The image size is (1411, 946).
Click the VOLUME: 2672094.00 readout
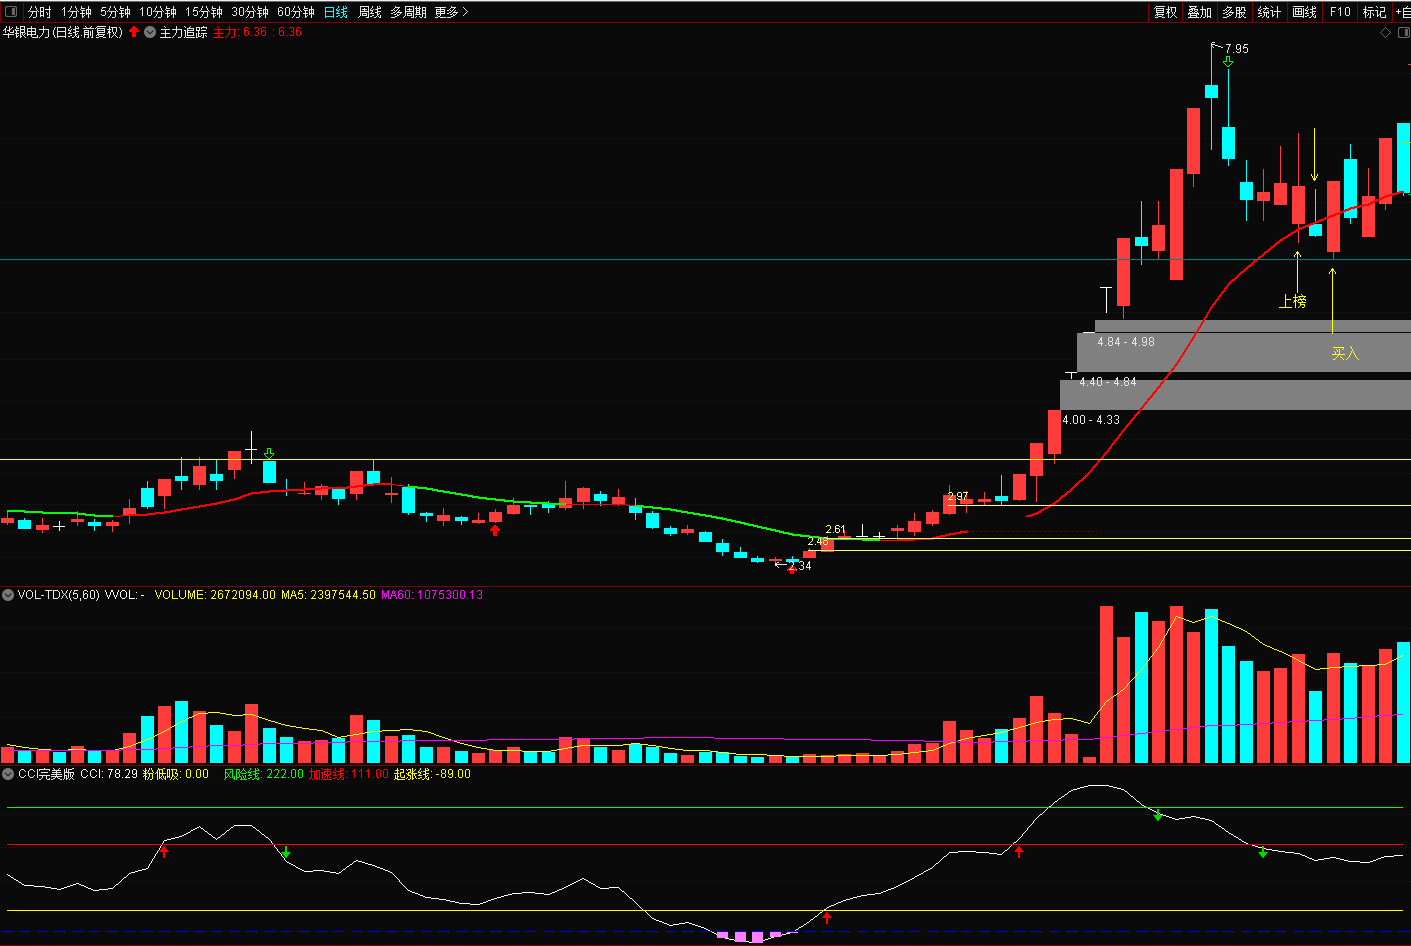[215, 594]
